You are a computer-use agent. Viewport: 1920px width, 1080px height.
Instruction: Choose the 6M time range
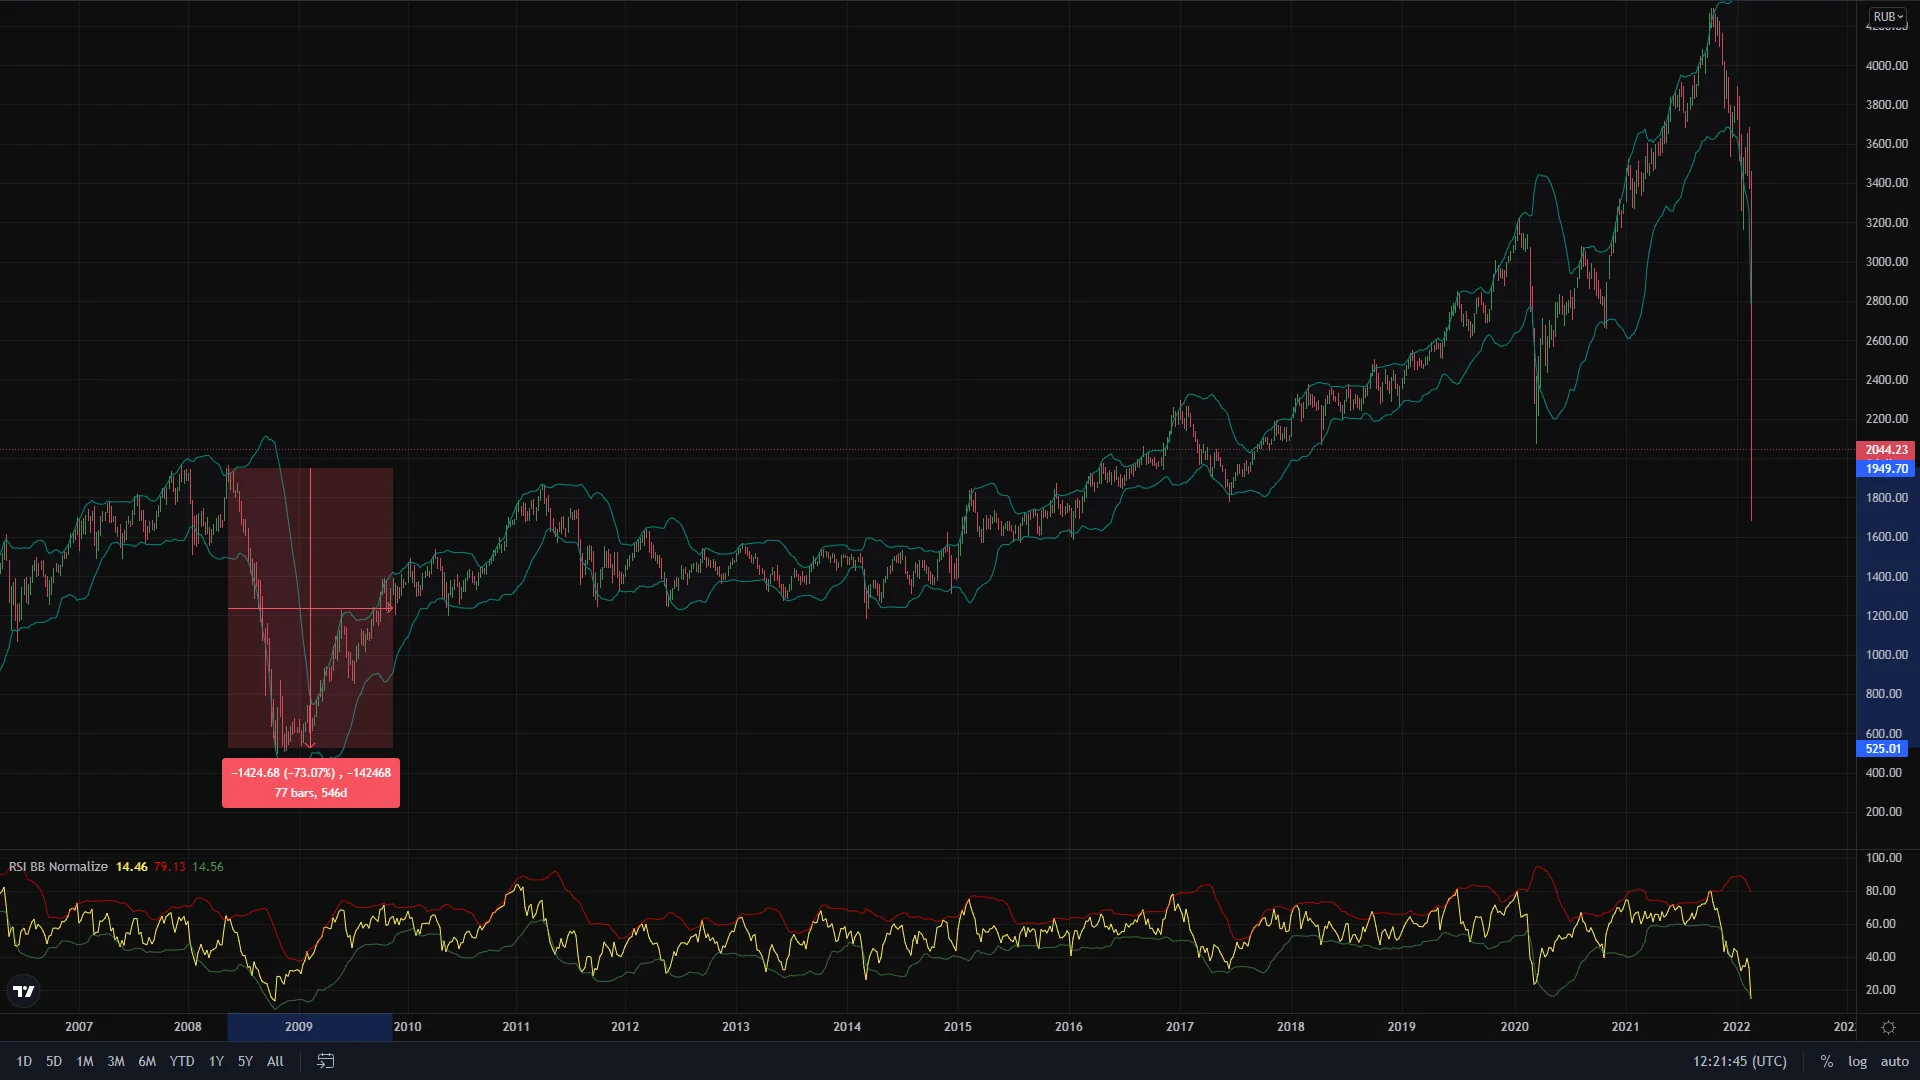[147, 1061]
